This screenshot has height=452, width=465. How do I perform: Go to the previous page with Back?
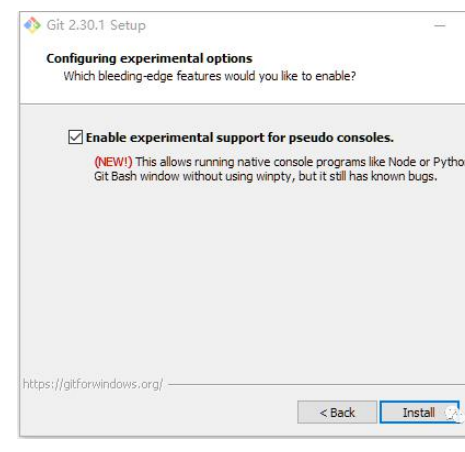point(337,412)
